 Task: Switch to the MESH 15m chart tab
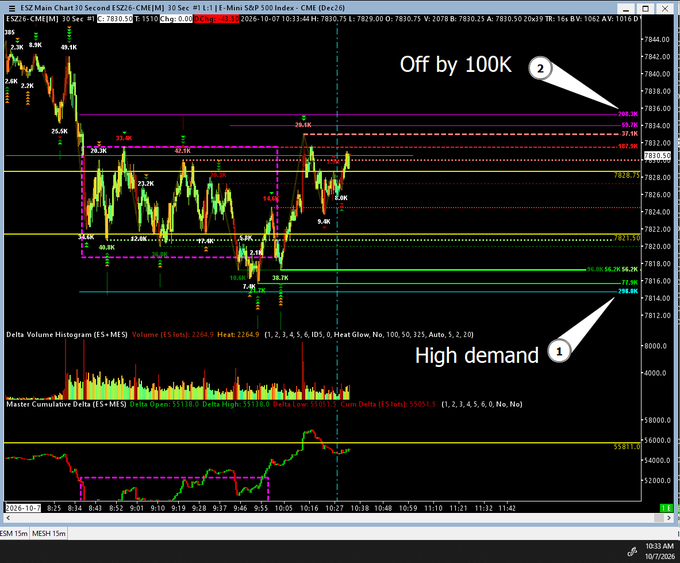[x=49, y=533]
